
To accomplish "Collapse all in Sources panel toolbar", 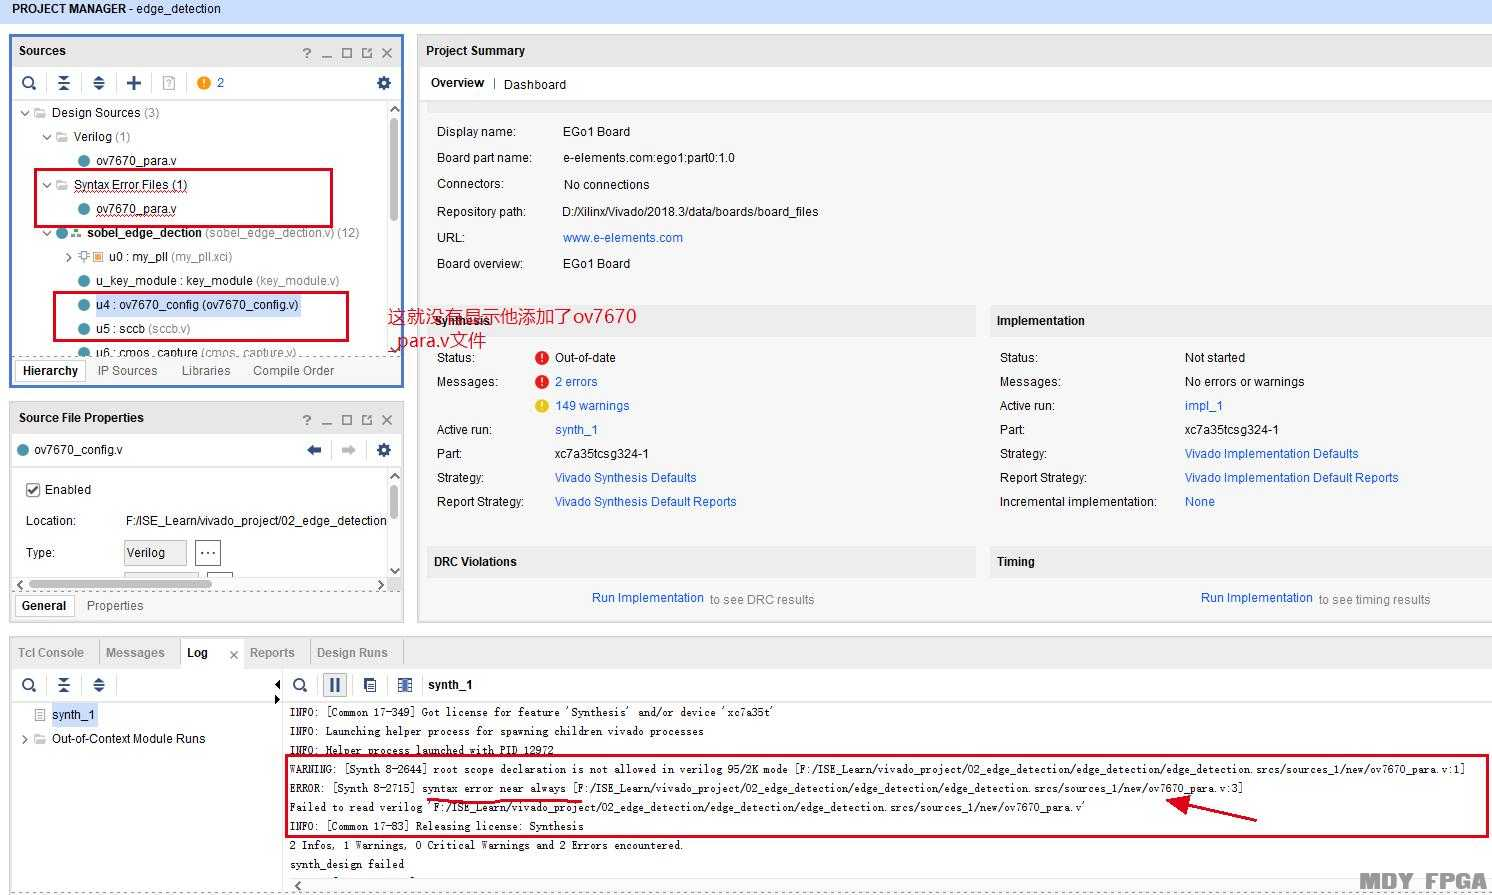I will tap(64, 83).
